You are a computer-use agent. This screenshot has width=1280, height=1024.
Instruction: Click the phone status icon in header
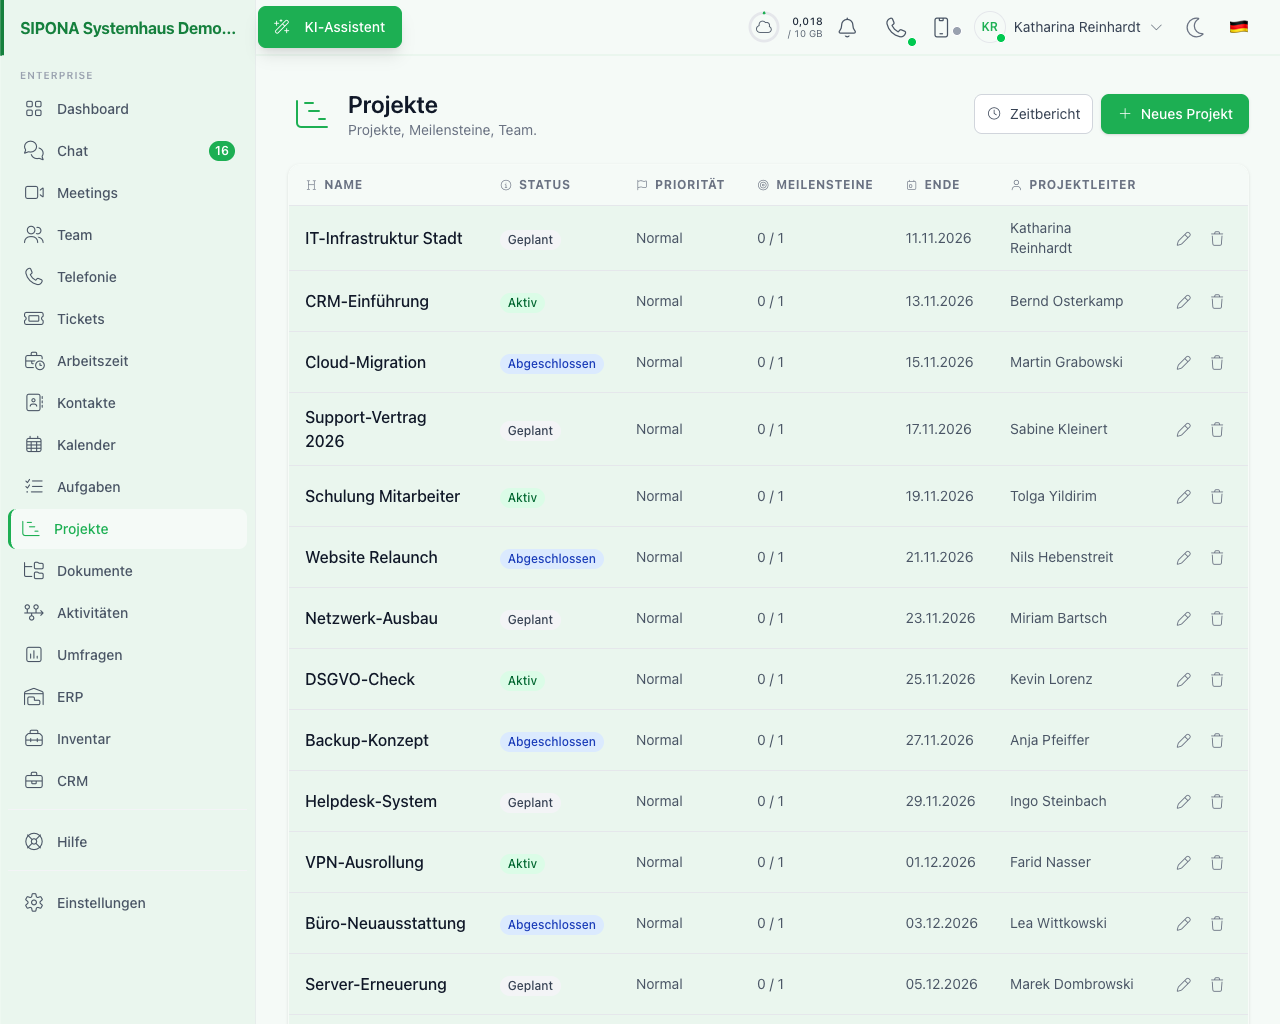coord(896,27)
